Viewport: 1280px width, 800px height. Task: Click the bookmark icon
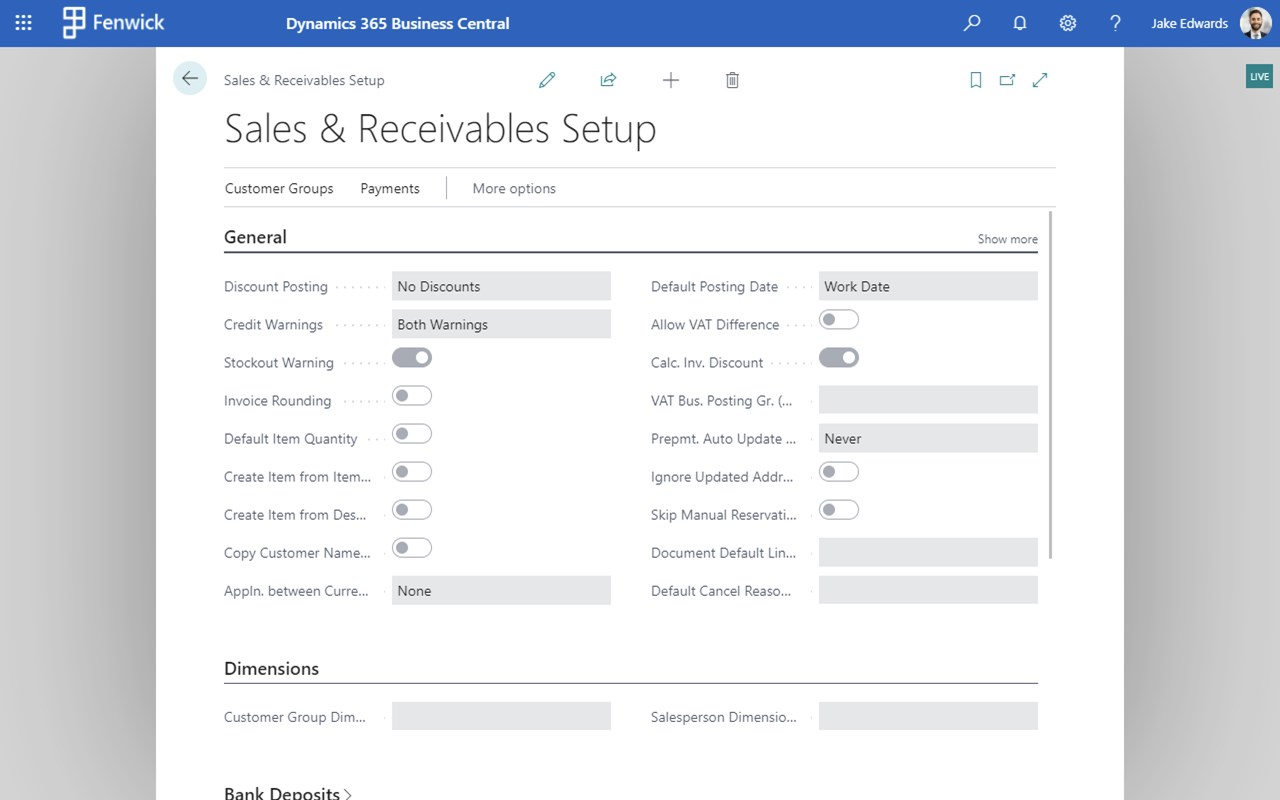click(976, 80)
